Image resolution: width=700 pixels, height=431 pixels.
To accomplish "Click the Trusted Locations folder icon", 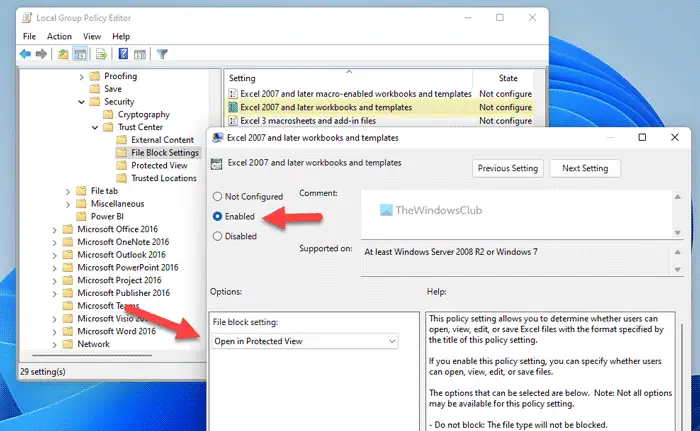I will (x=121, y=178).
